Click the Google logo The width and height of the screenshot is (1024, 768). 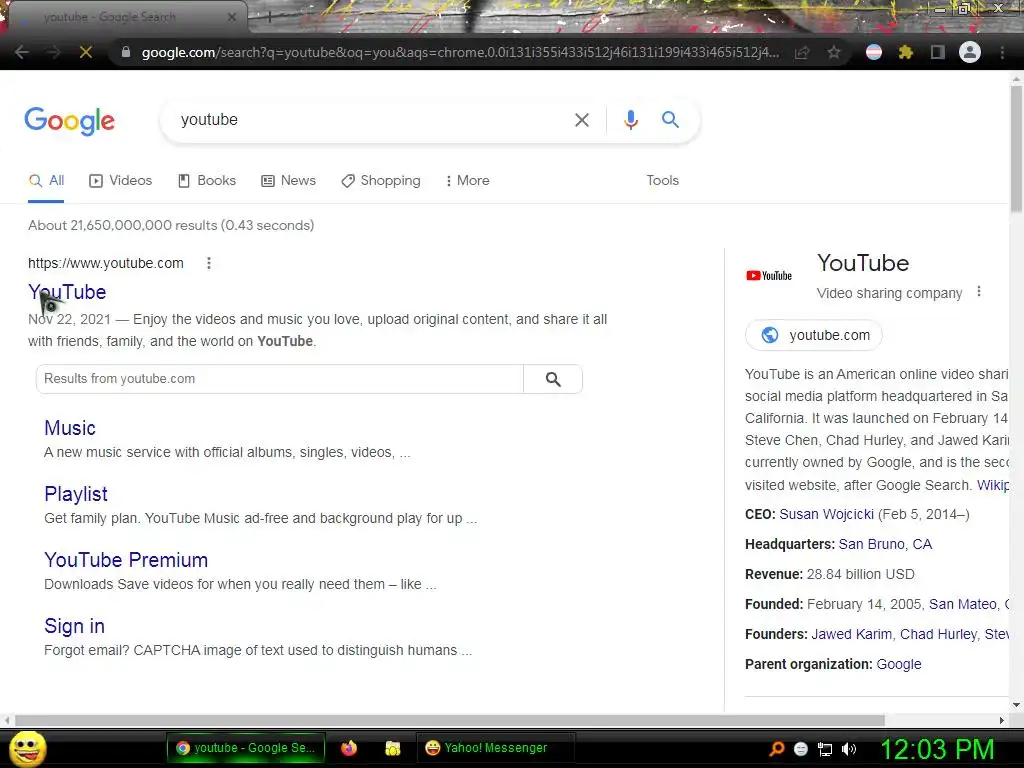point(70,121)
